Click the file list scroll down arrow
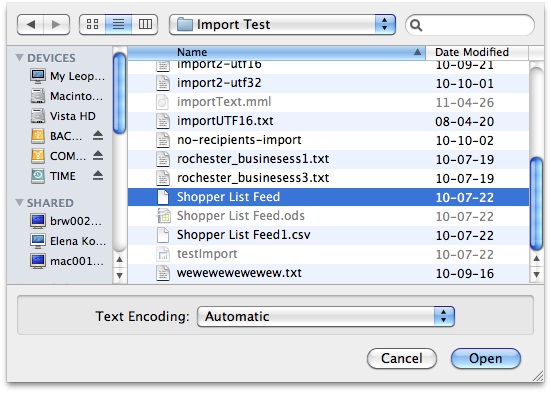 536,275
